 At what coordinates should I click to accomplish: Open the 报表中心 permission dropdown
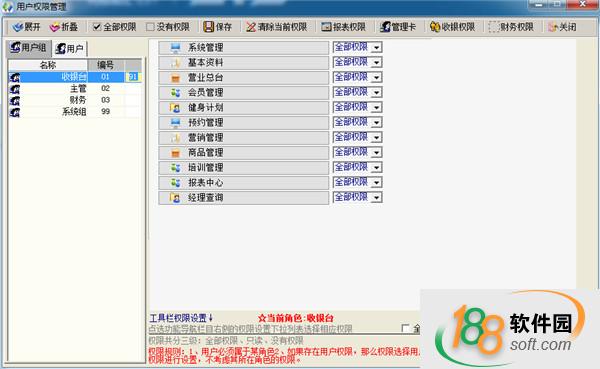pos(377,183)
